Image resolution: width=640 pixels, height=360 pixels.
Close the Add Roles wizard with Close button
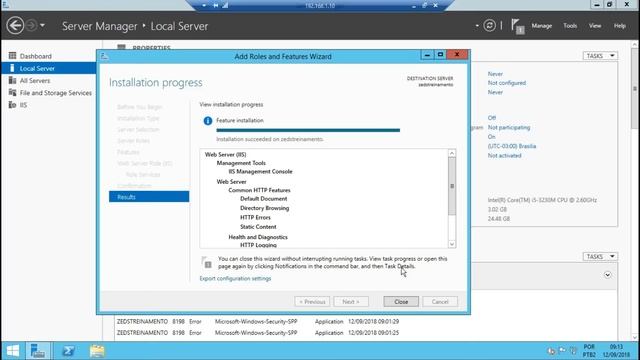401,302
